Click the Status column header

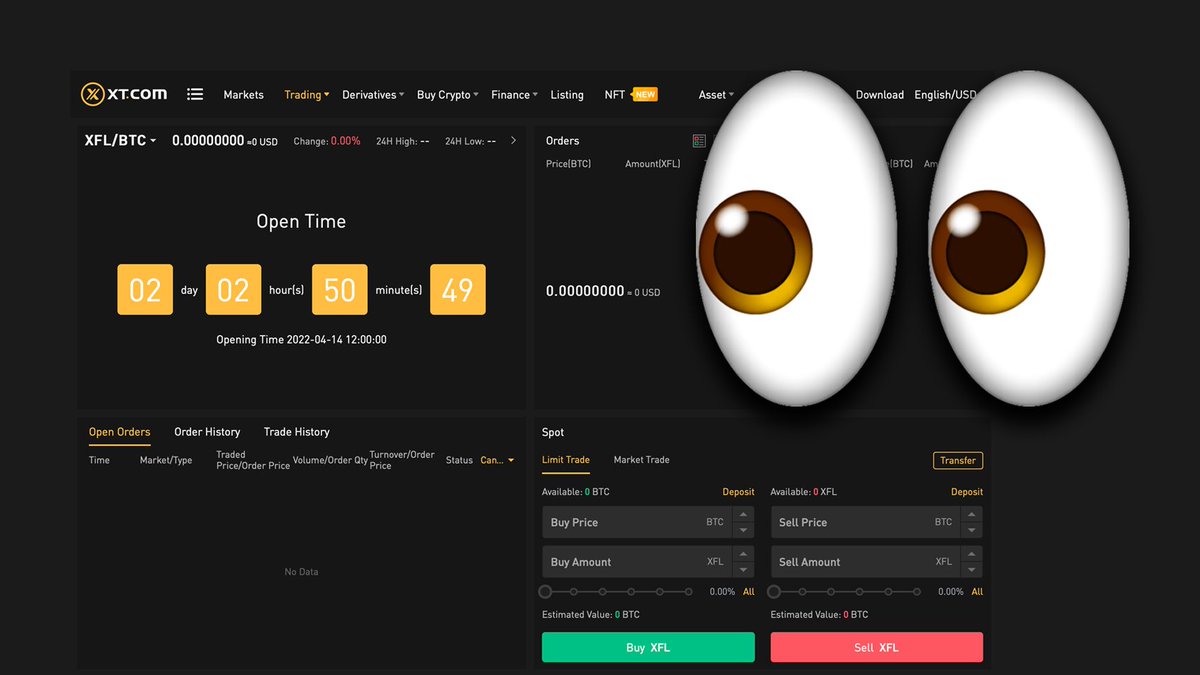click(x=459, y=460)
